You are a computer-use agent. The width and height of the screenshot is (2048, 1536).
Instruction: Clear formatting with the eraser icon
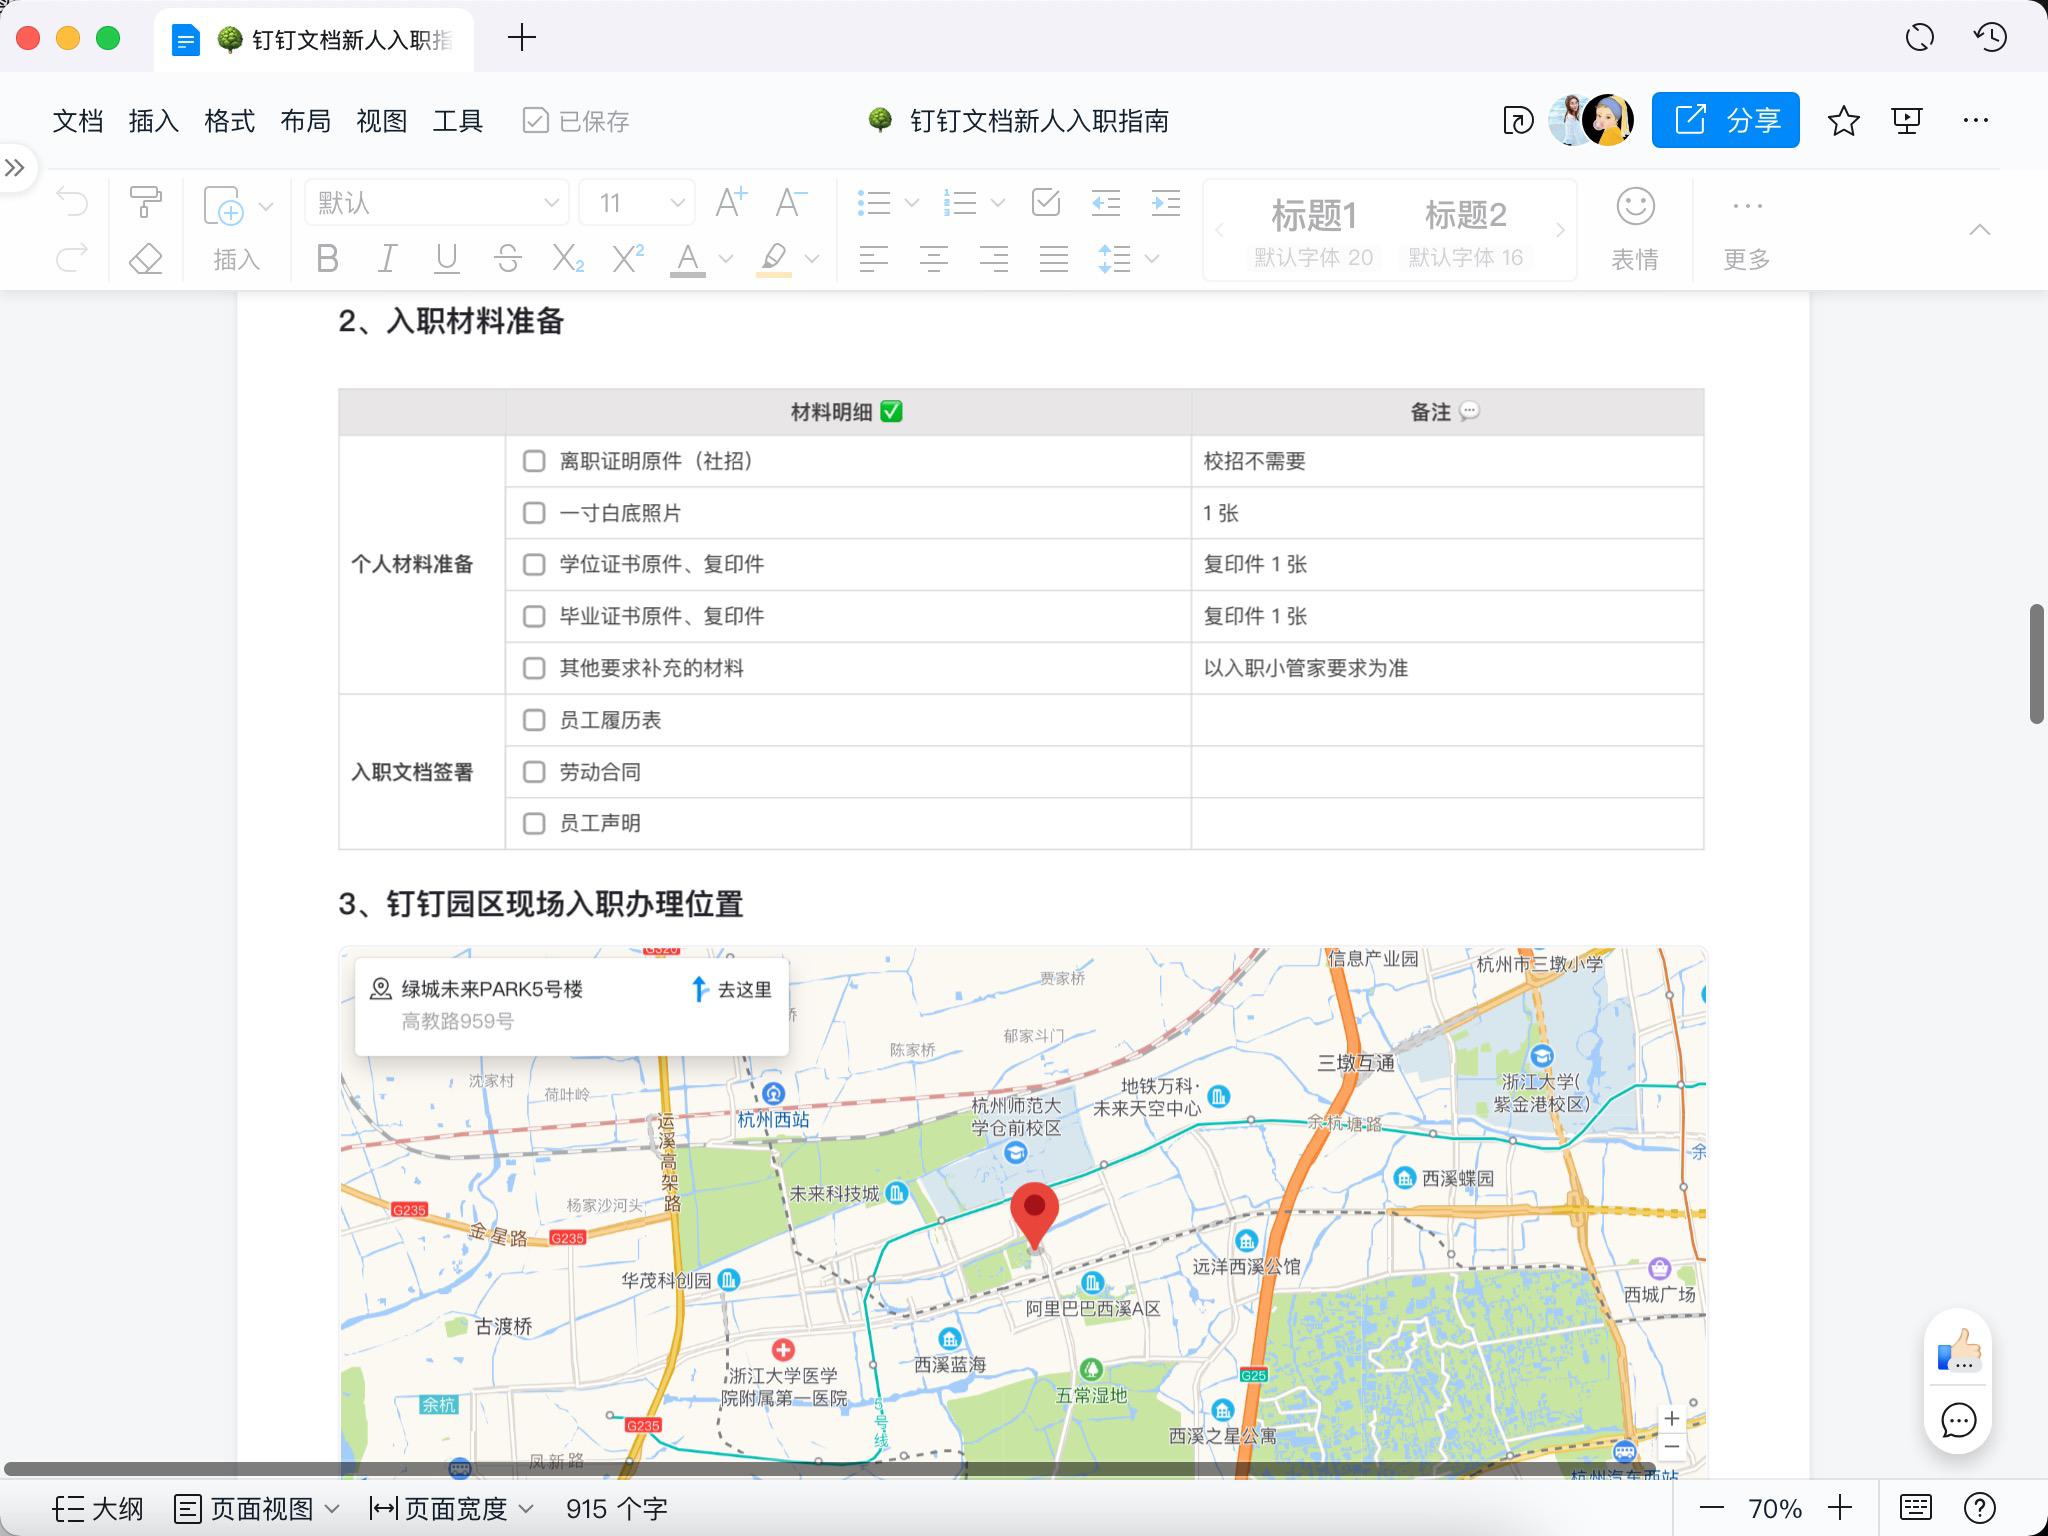tap(146, 259)
